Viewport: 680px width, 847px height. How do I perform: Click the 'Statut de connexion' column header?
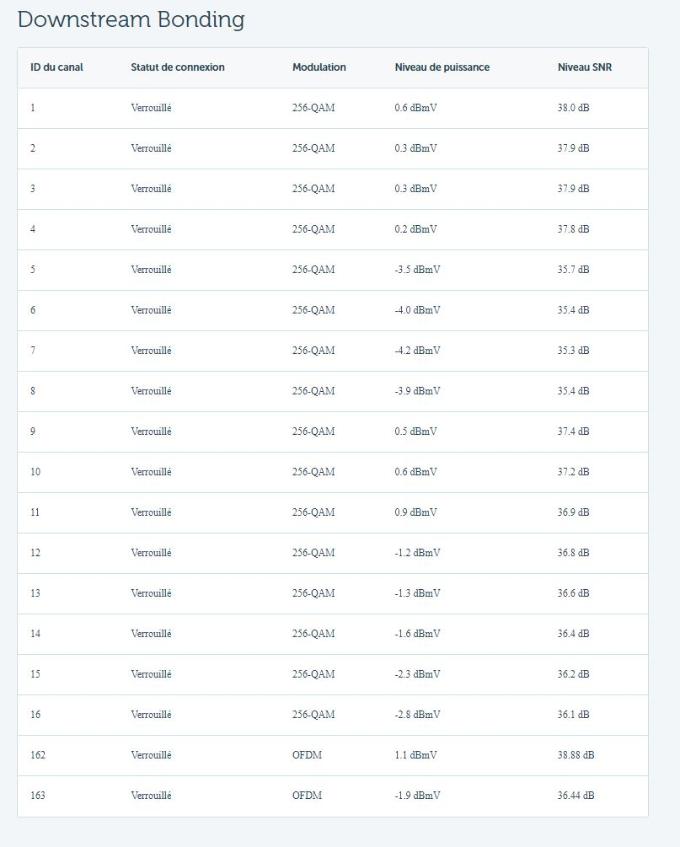coord(177,68)
